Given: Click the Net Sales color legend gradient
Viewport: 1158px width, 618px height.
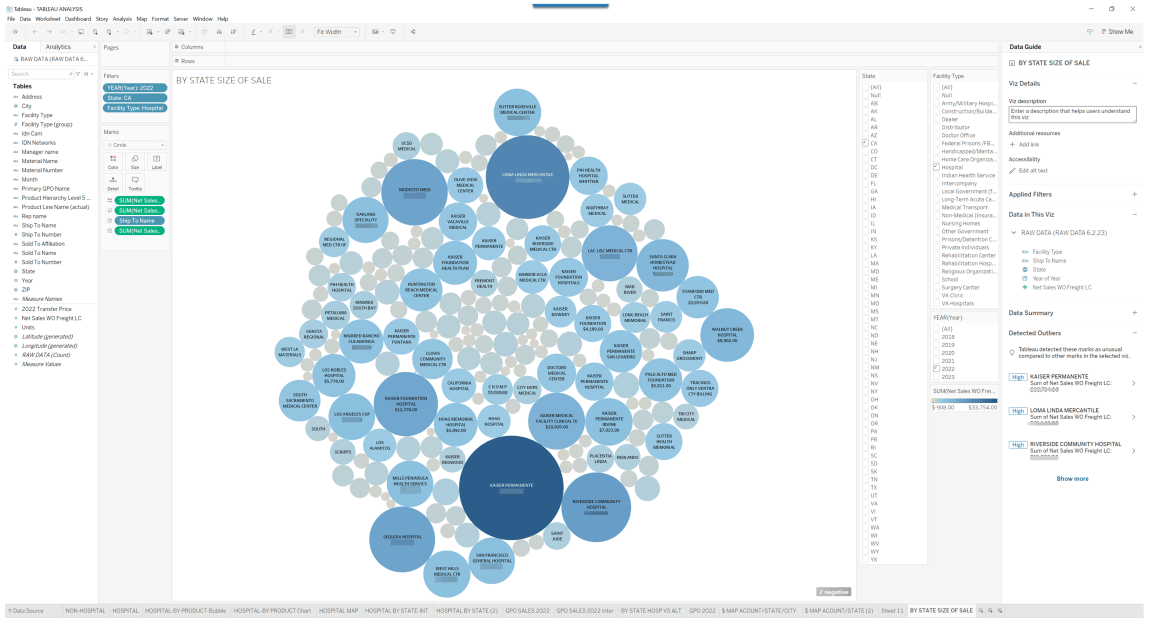Looking at the screenshot, I should [x=963, y=401].
